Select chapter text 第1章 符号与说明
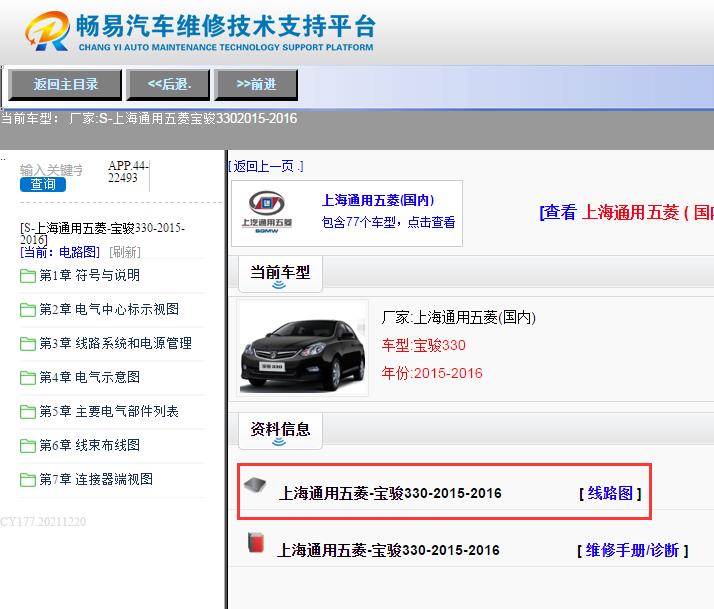 89,275
